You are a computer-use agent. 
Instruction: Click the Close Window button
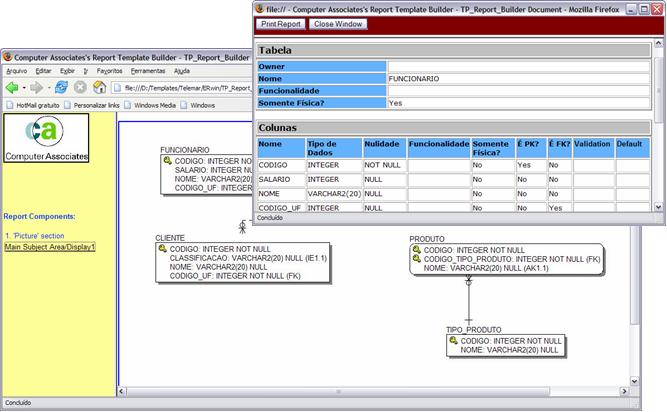click(337, 23)
